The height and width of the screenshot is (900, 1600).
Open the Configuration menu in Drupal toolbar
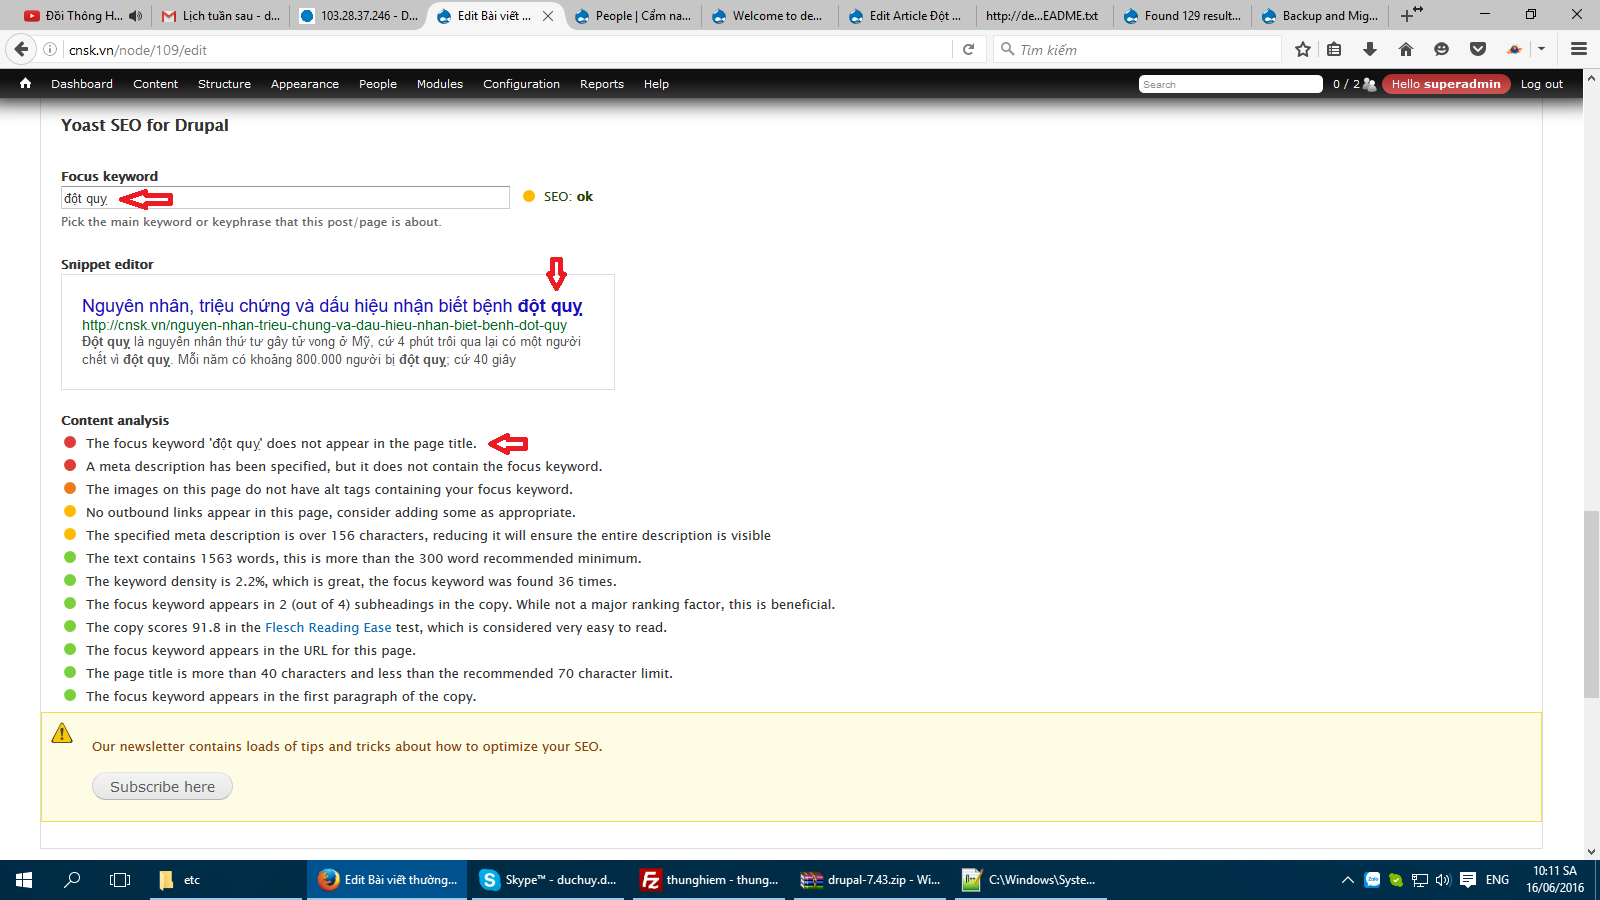(521, 84)
